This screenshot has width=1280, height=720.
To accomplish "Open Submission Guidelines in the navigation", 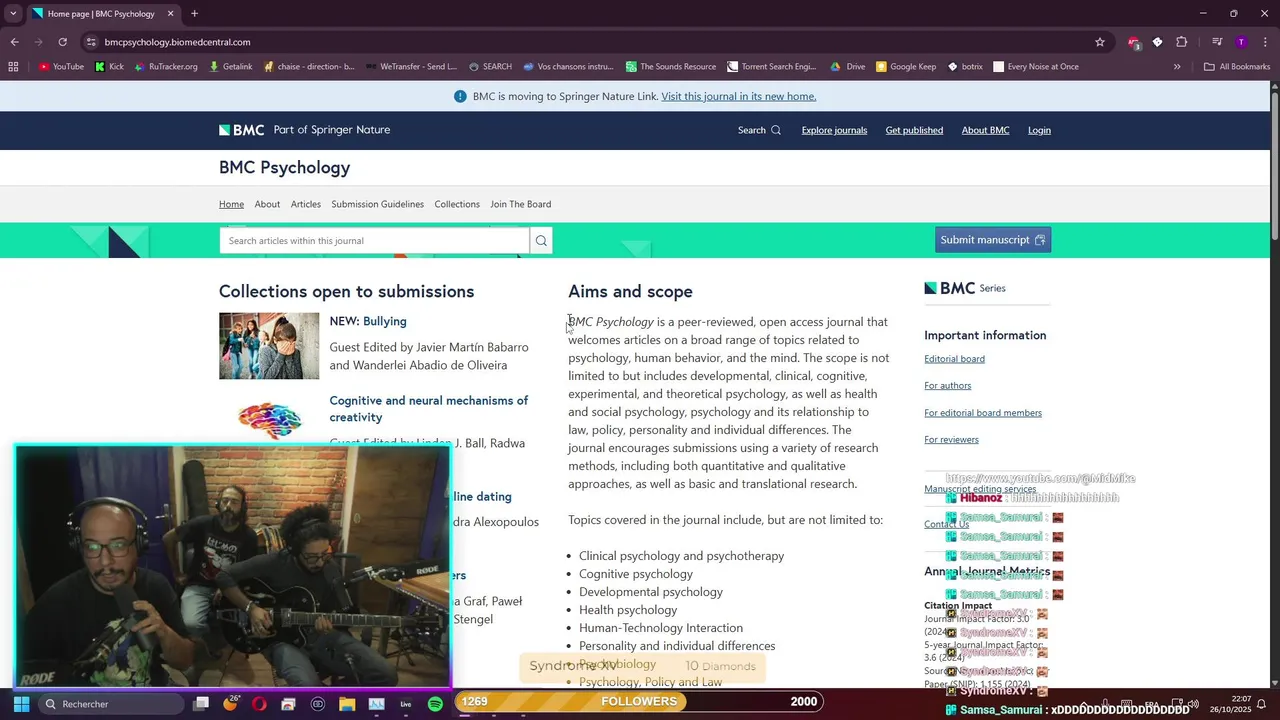I will [378, 204].
